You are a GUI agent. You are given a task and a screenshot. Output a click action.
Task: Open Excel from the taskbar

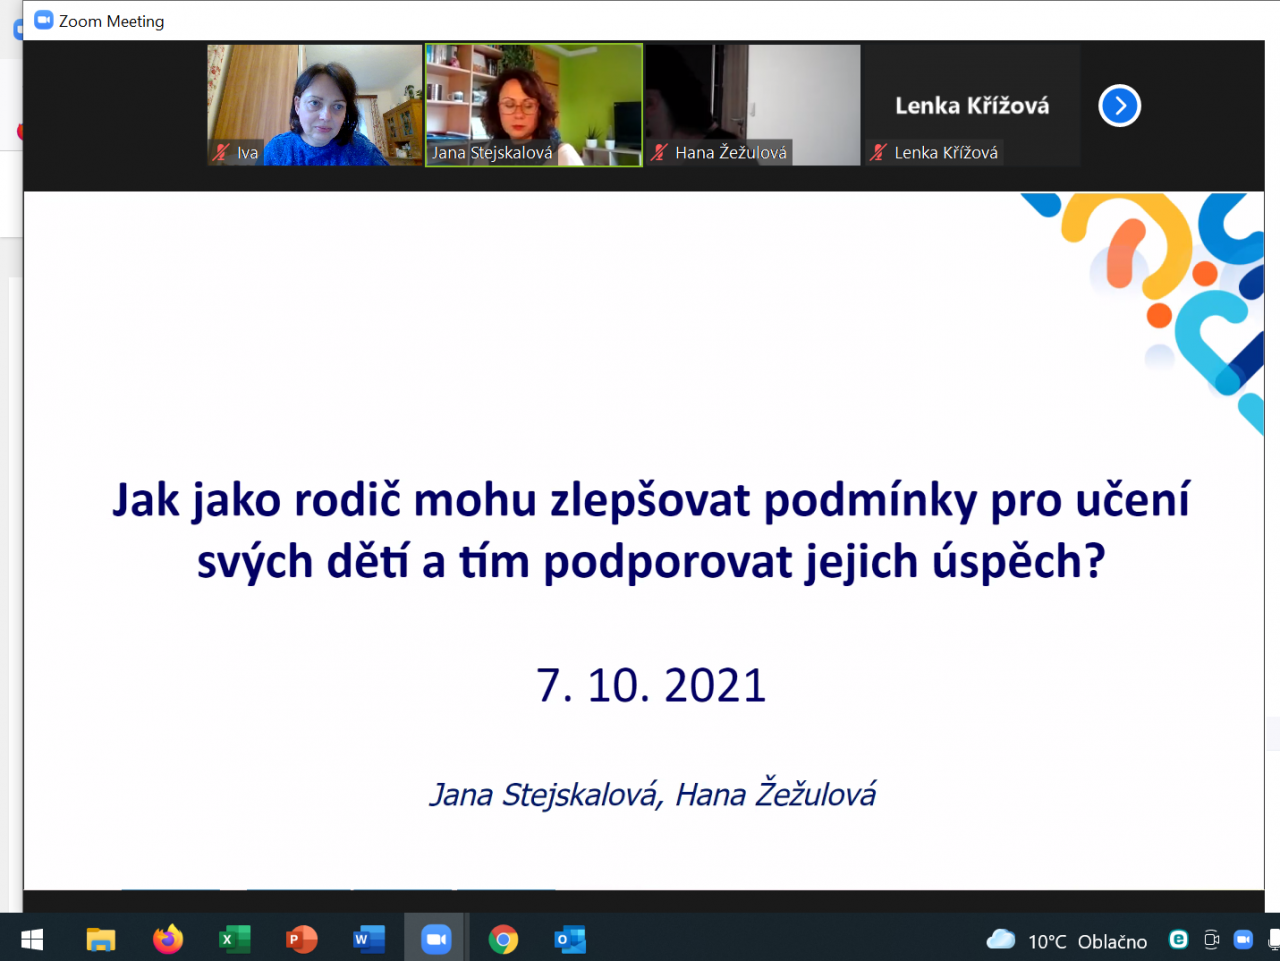pyautogui.click(x=235, y=939)
